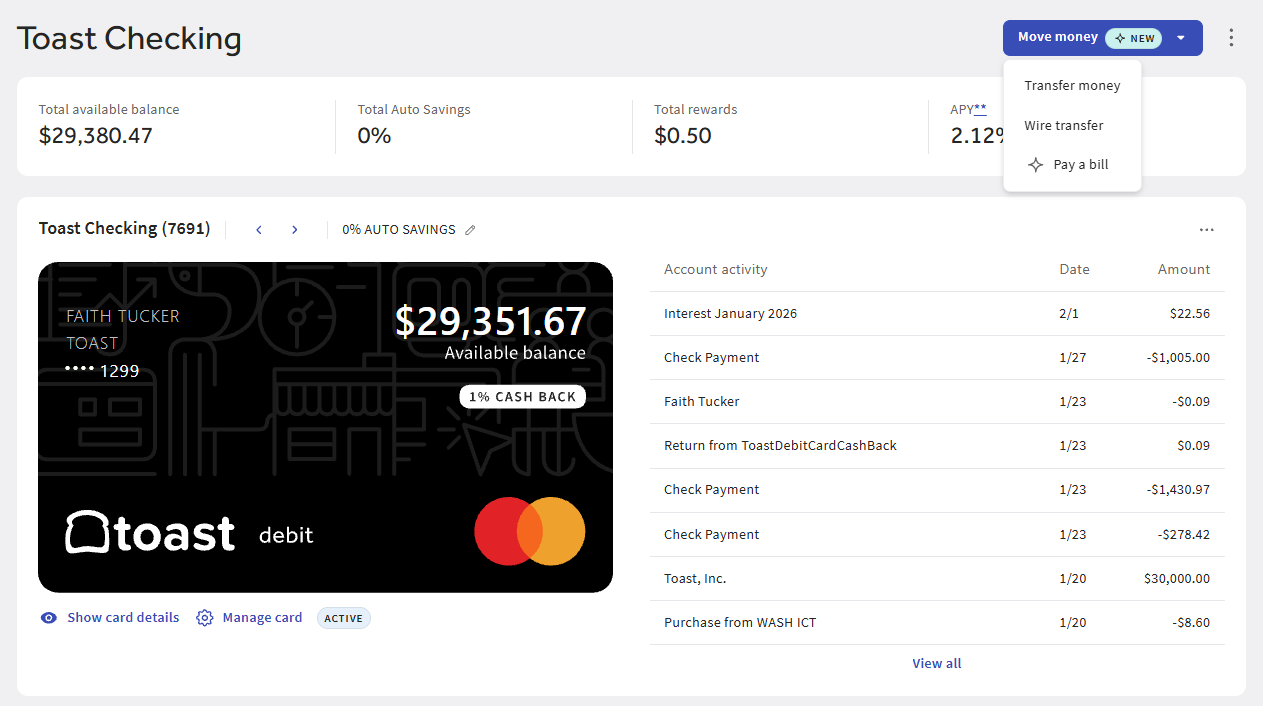Screen dimensions: 1263x706
Task: Click the eye icon to show card details
Action: click(x=48, y=618)
